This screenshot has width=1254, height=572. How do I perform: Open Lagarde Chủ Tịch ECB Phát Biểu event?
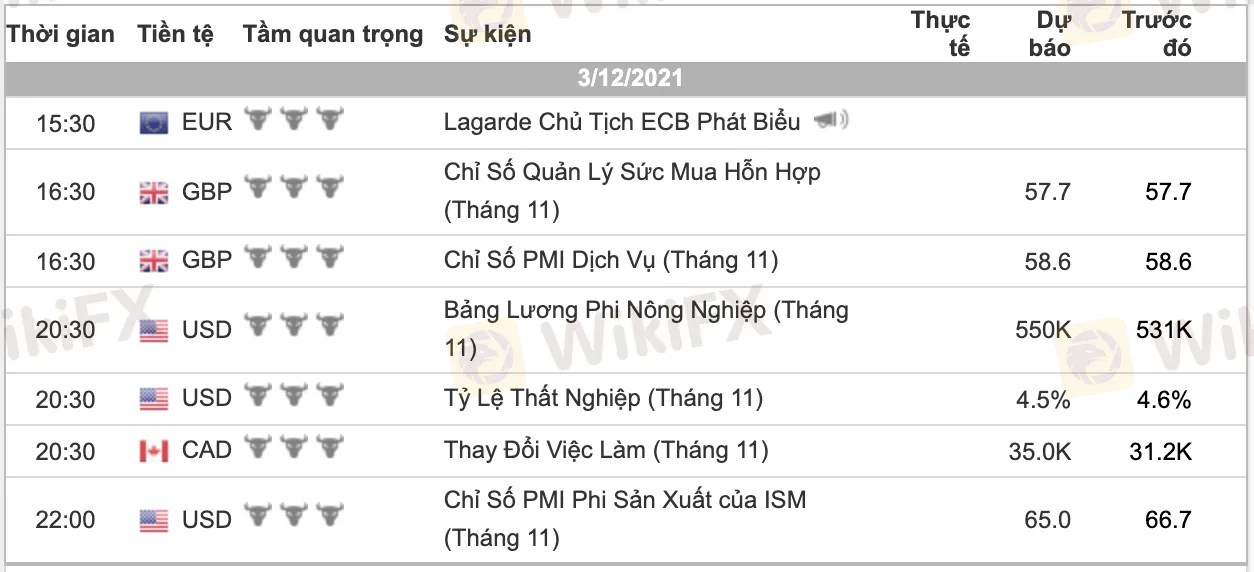(622, 122)
